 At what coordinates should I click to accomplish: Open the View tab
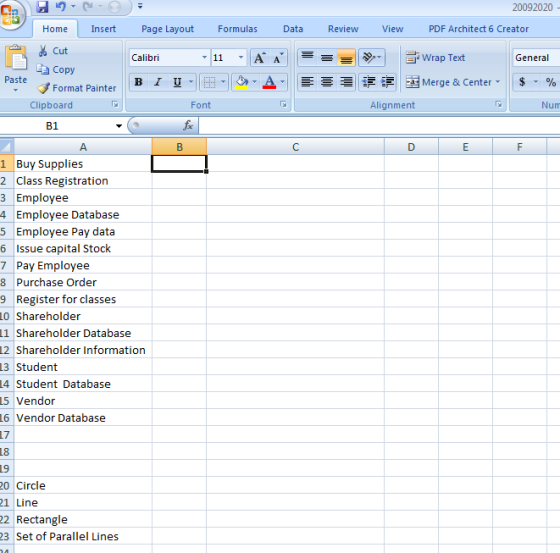(392, 29)
